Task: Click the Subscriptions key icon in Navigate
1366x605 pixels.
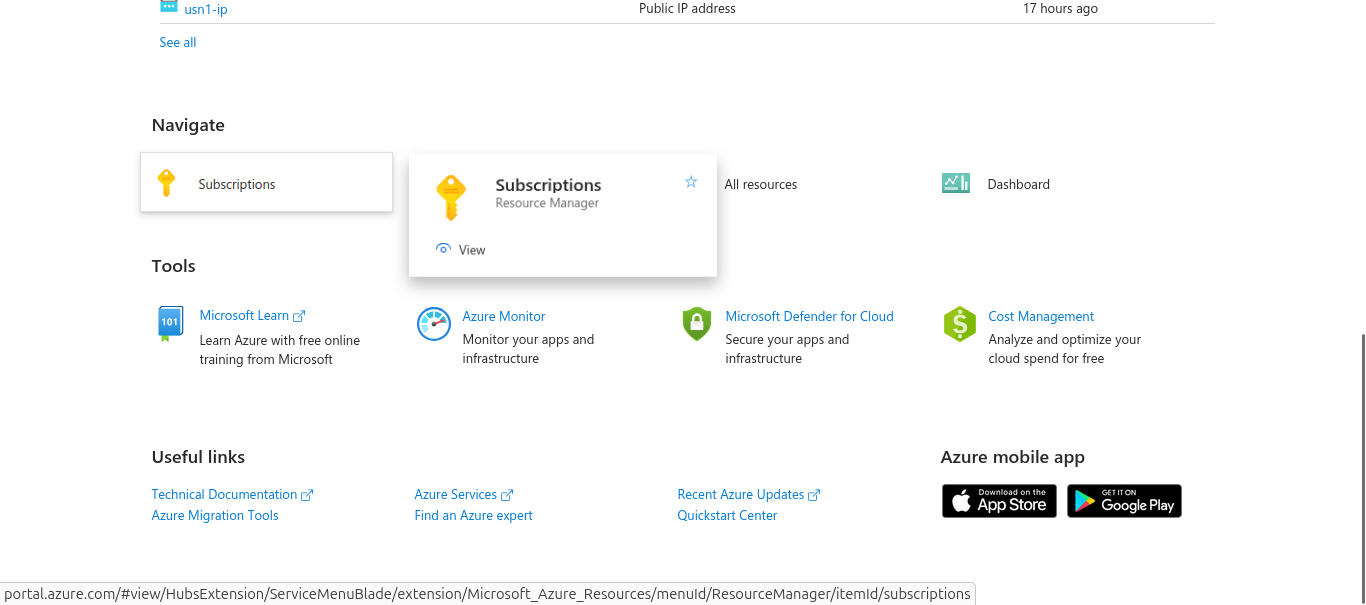Action: (x=167, y=183)
